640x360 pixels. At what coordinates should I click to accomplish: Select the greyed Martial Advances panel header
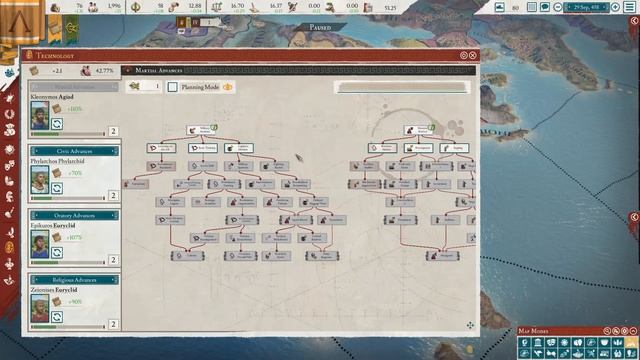pyautogui.click(x=74, y=87)
